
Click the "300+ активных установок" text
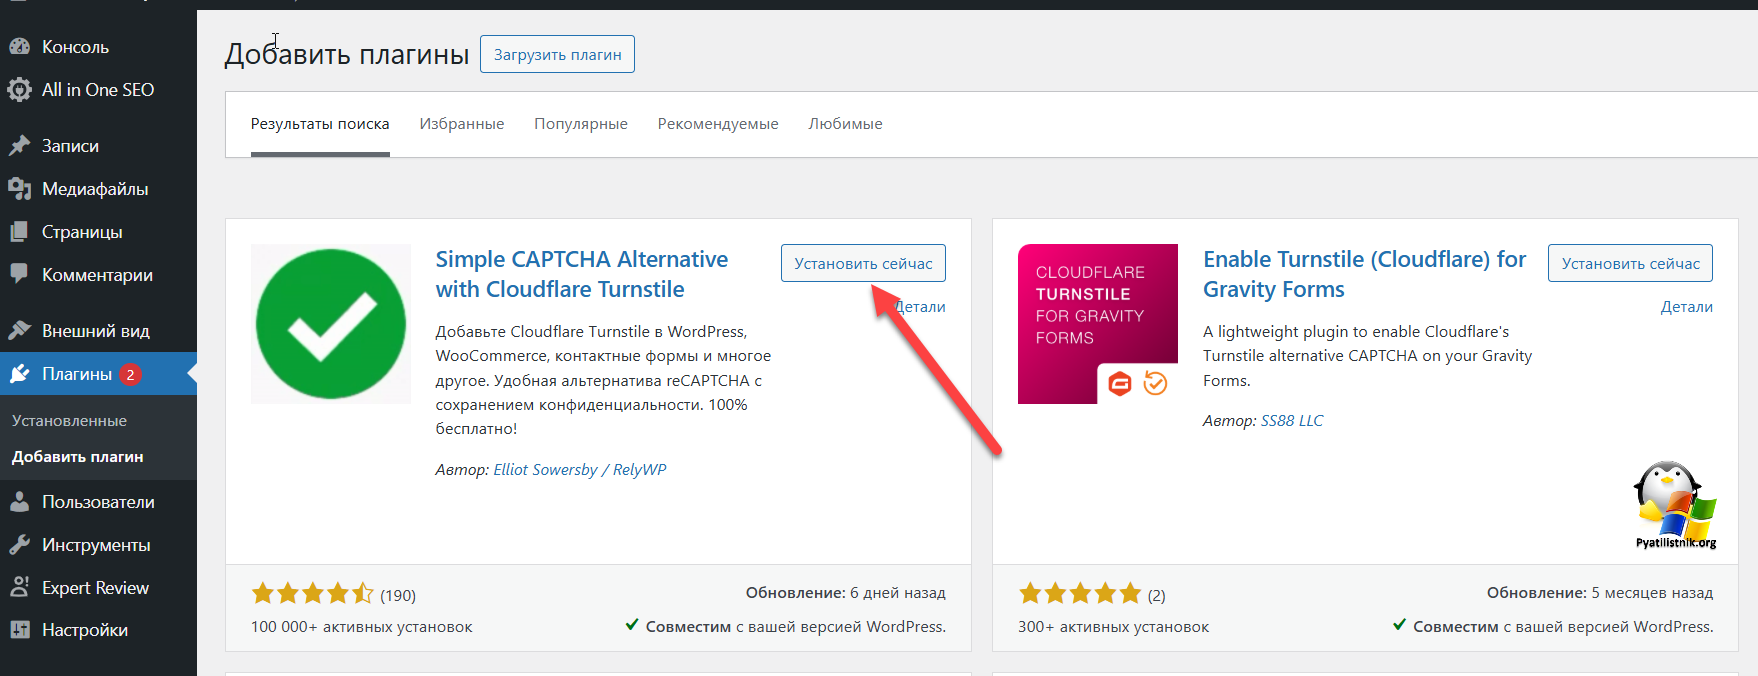[1113, 627]
